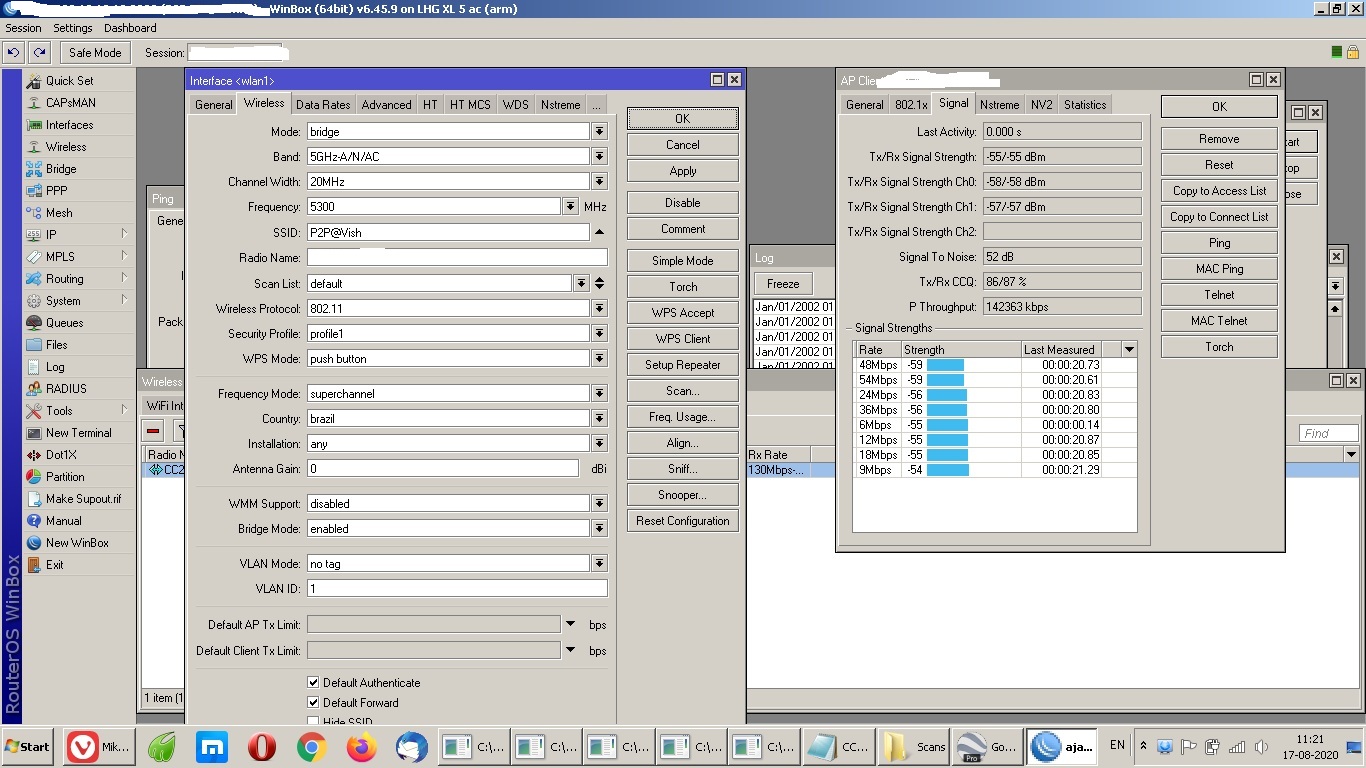Switch to Nstreme tab in wlan1 window
Screen dimensions: 1366x768
(x=560, y=104)
